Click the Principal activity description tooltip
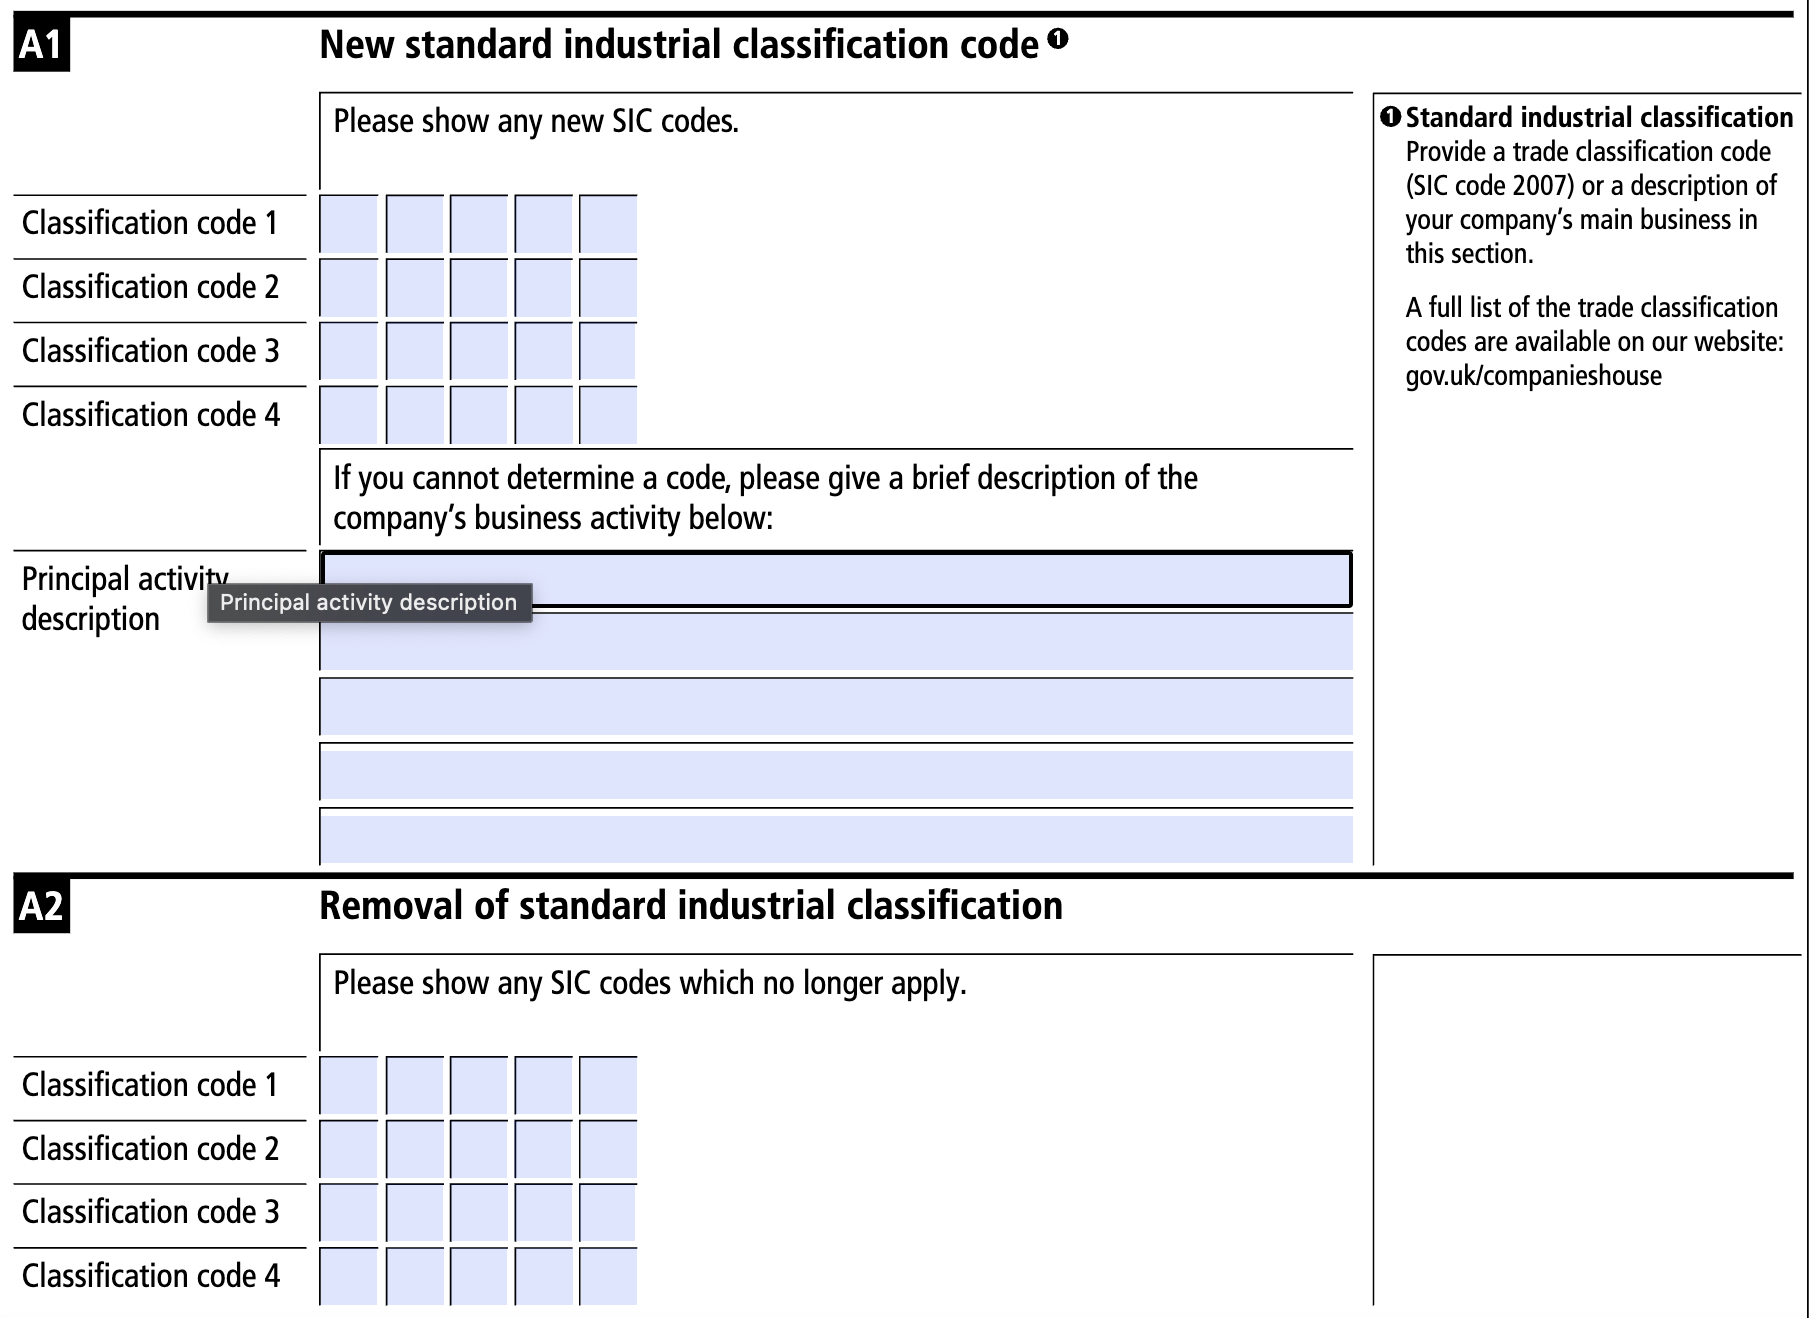The image size is (1818, 1318). pyautogui.click(x=370, y=602)
